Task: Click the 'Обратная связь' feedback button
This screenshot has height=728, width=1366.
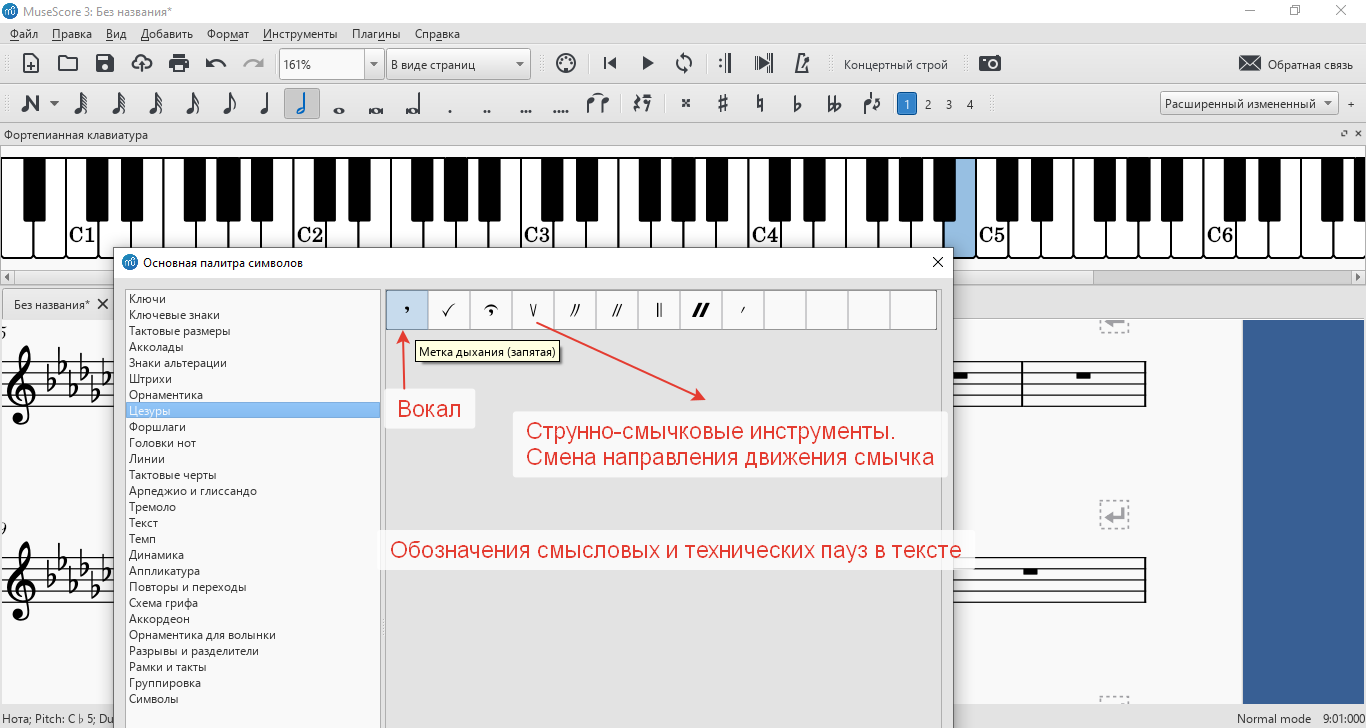Action: pyautogui.click(x=1296, y=64)
